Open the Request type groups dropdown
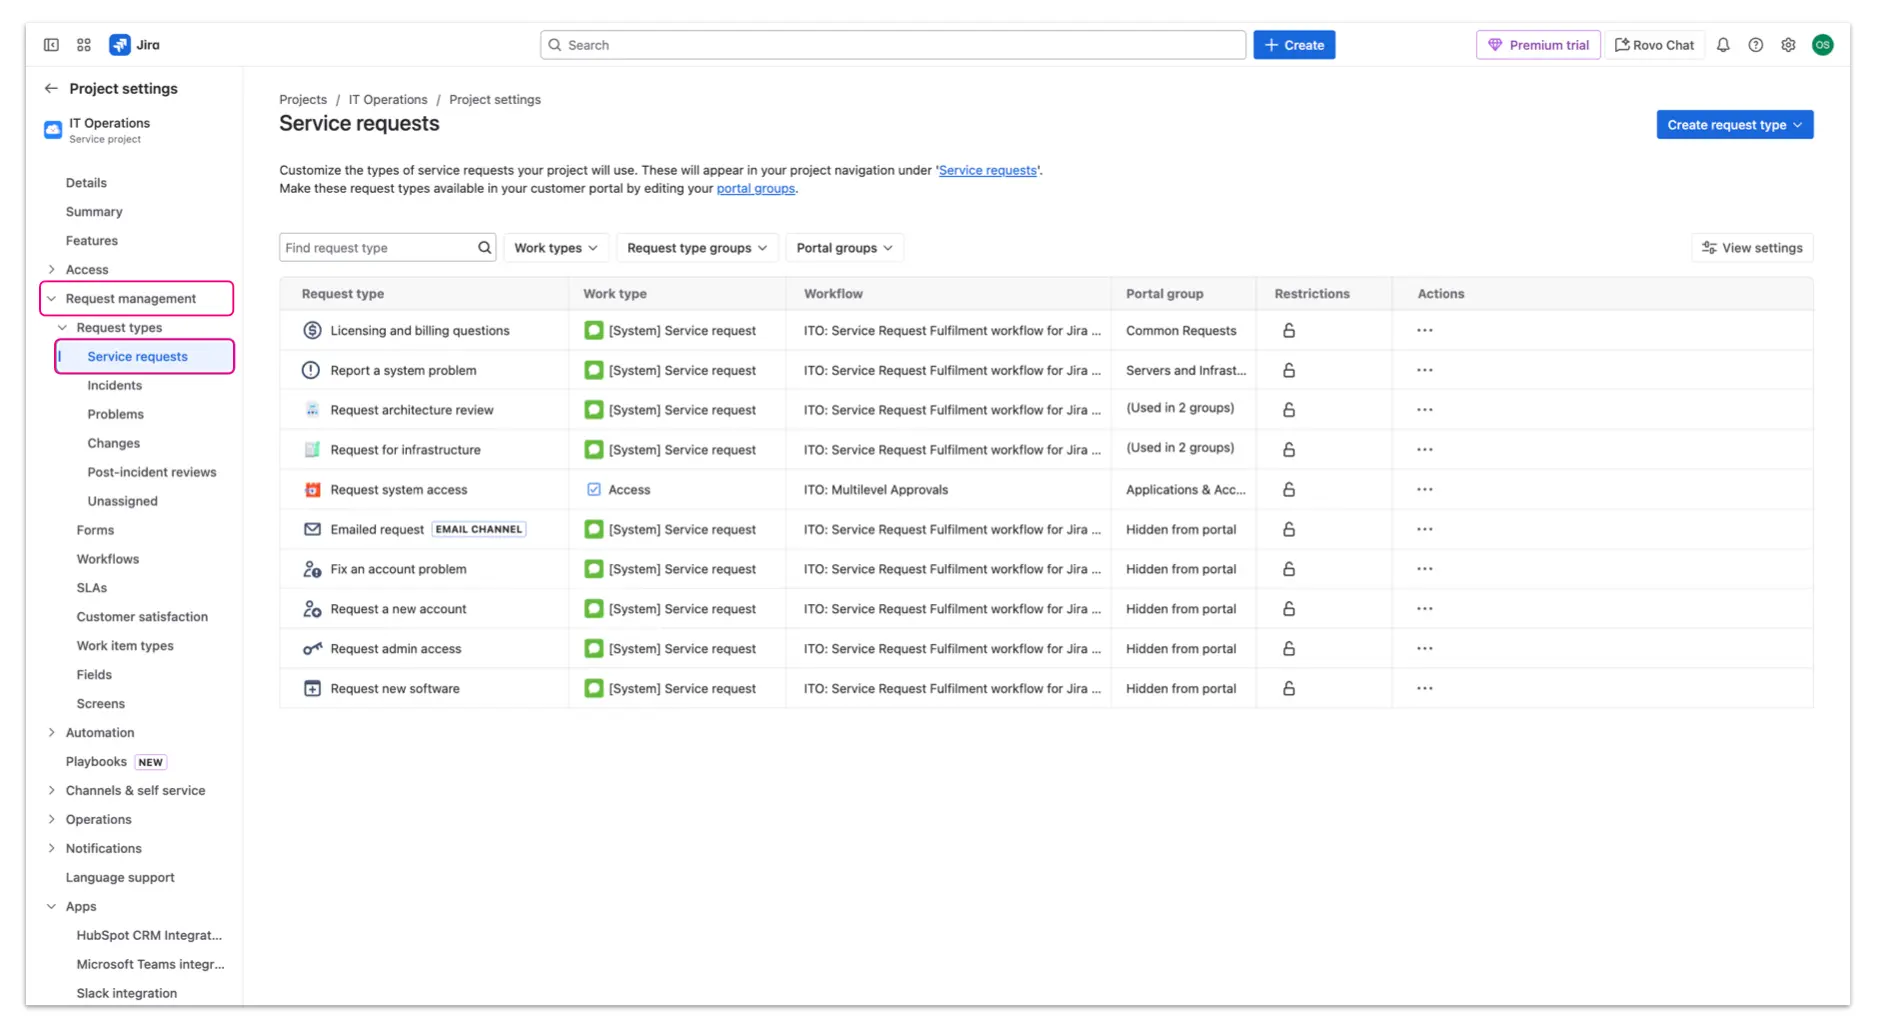This screenshot has width=1878, height=1028. (x=696, y=248)
